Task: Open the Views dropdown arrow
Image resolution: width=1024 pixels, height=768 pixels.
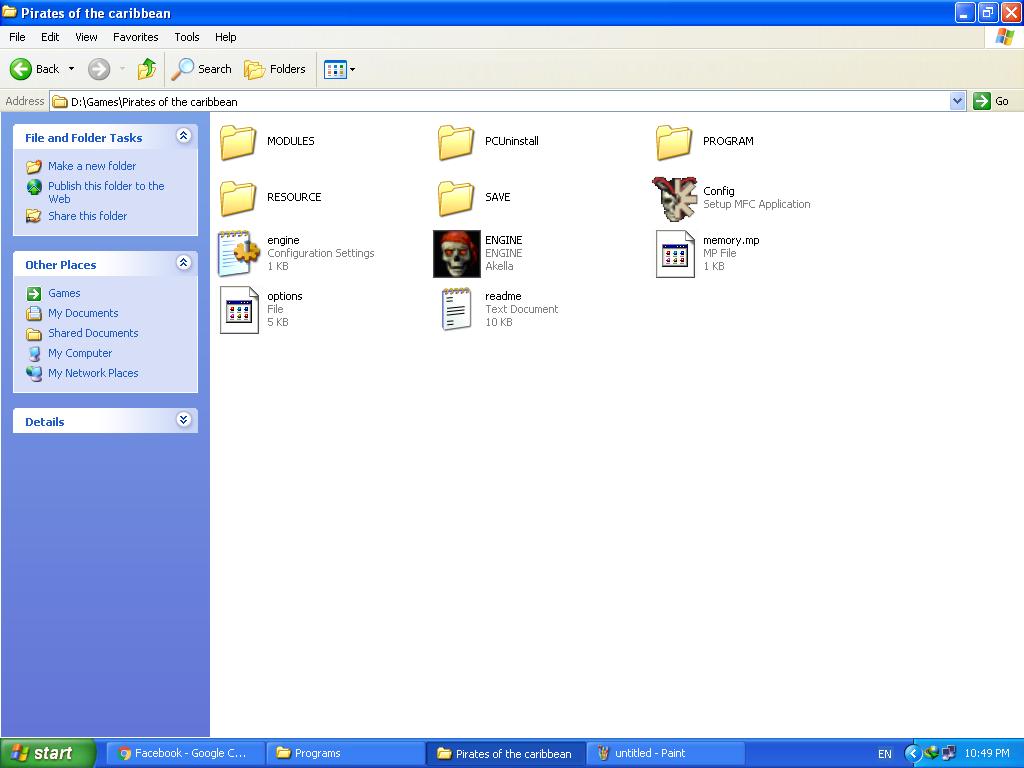Action: (x=353, y=69)
